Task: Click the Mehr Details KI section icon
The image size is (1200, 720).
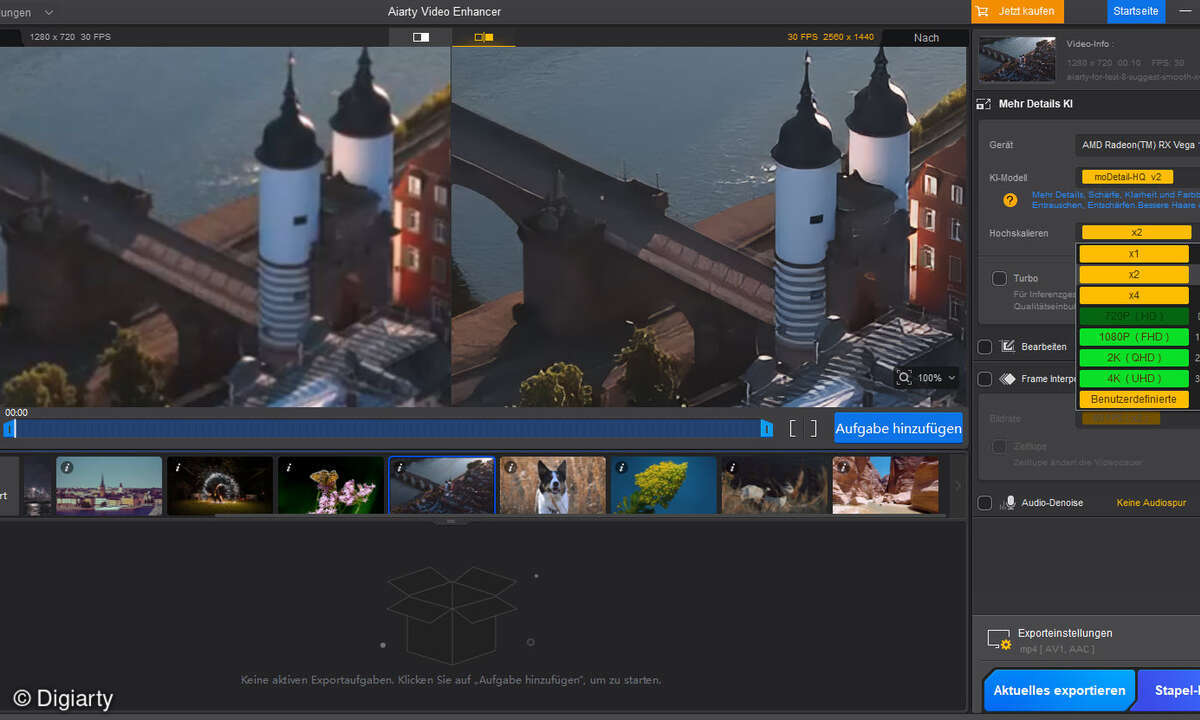Action: coord(982,104)
